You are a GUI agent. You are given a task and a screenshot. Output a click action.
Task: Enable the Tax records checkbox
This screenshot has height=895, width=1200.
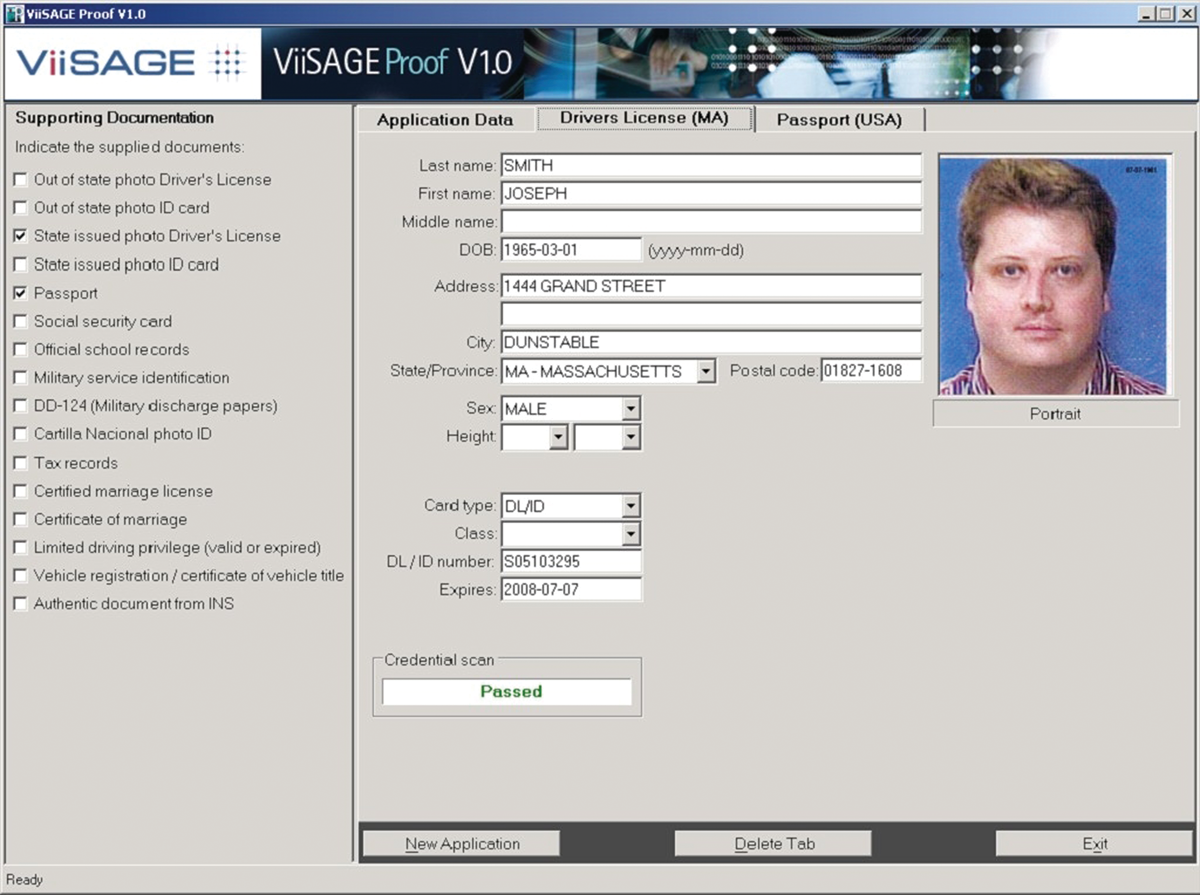coord(19,462)
